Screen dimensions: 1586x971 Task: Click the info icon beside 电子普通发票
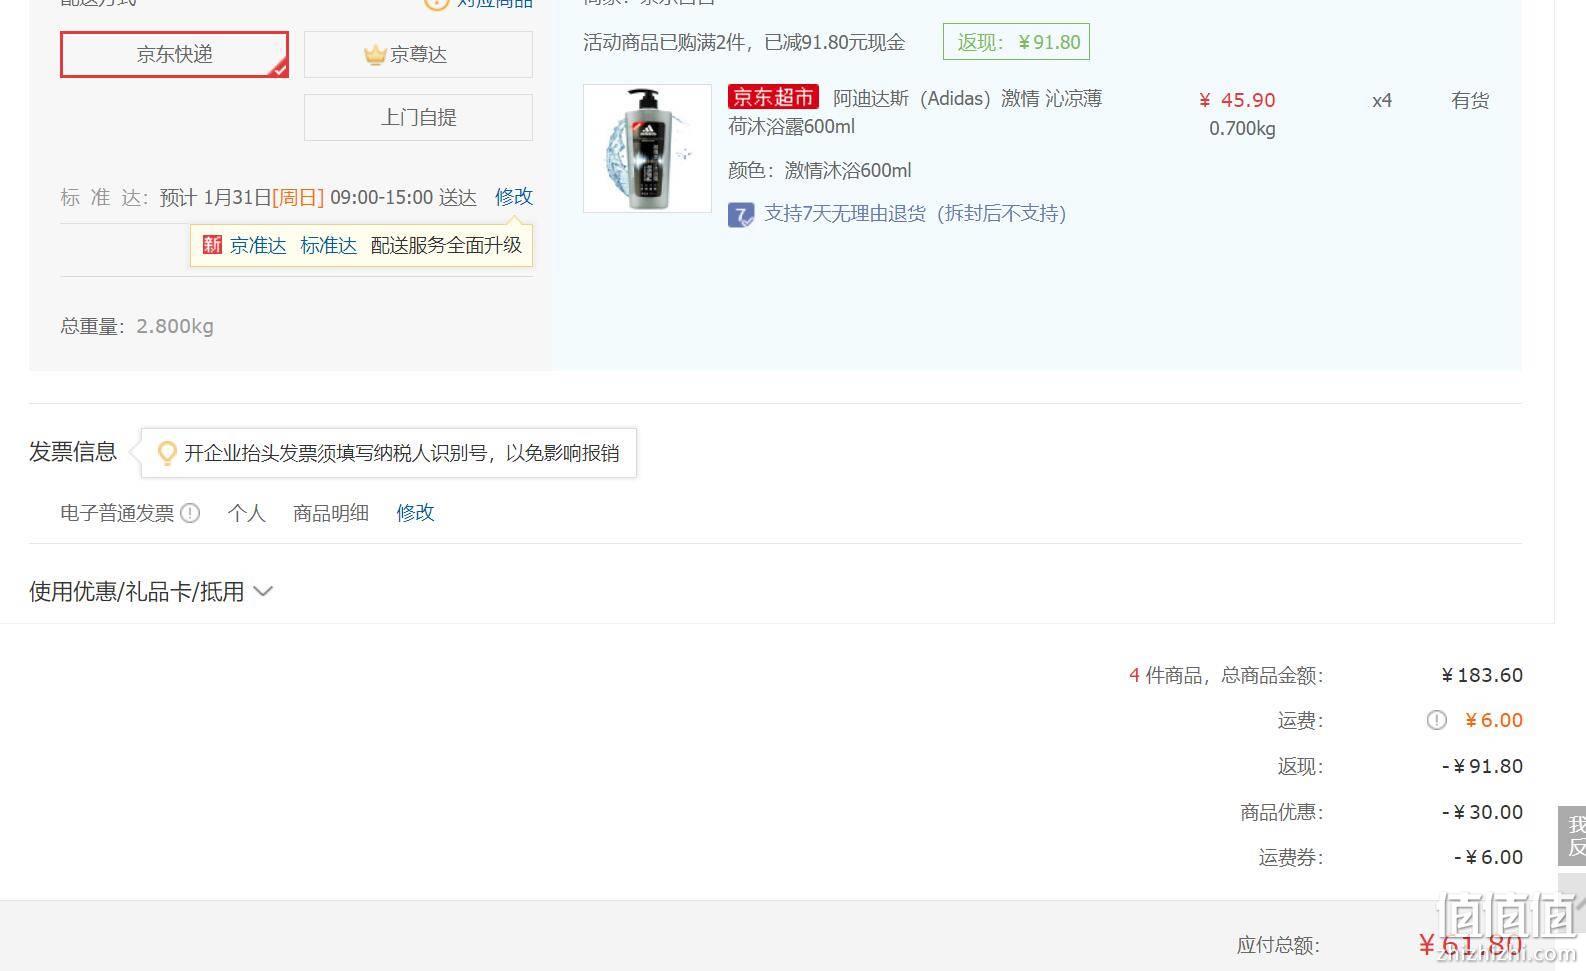tap(190, 513)
